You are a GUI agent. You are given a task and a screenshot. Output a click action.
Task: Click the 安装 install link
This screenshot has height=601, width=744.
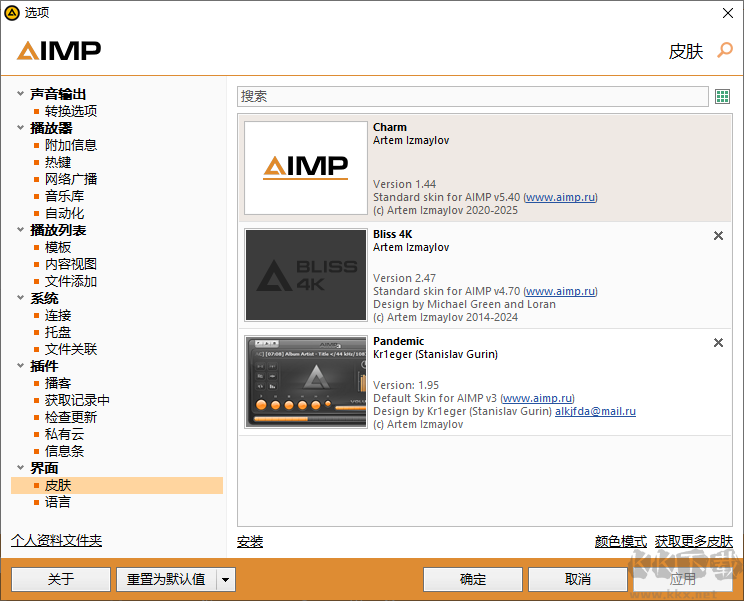[250, 541]
